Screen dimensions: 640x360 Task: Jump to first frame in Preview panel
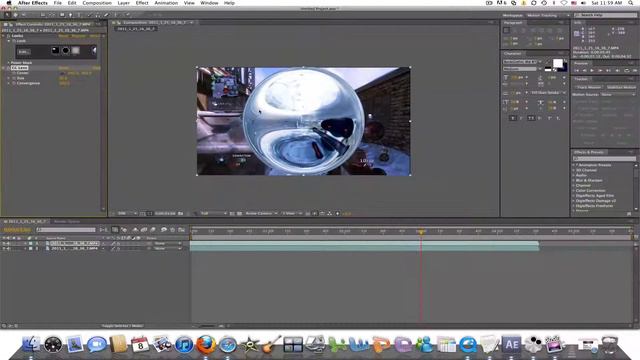[577, 71]
